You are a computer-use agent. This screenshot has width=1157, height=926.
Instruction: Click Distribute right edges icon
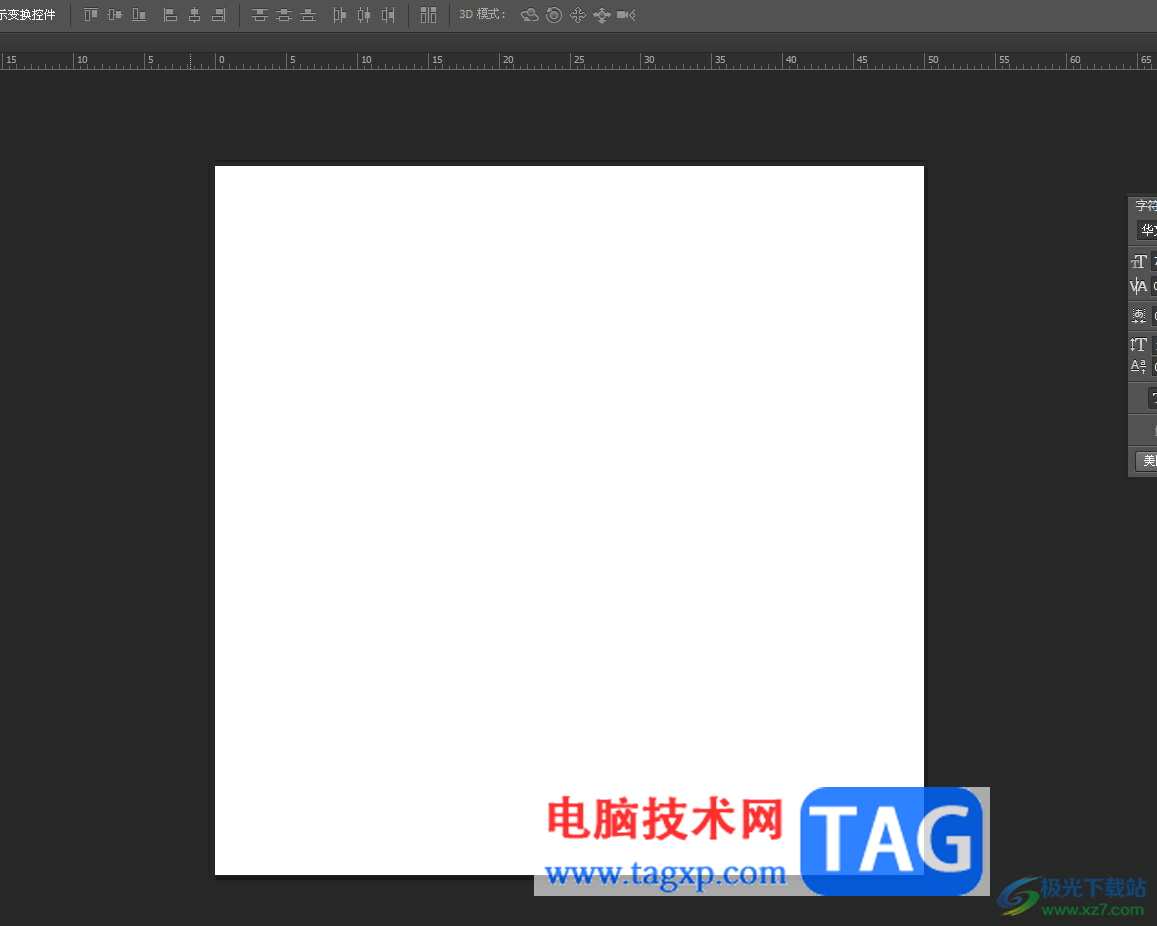coord(388,15)
